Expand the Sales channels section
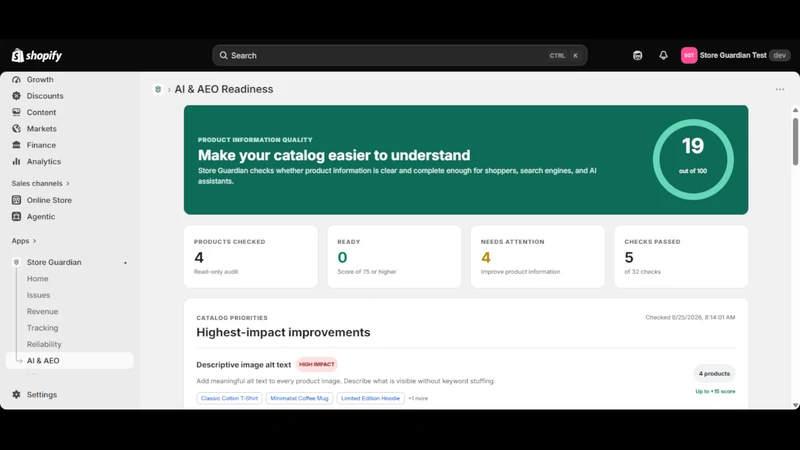Image resolution: width=800 pixels, height=450 pixels. tap(40, 183)
